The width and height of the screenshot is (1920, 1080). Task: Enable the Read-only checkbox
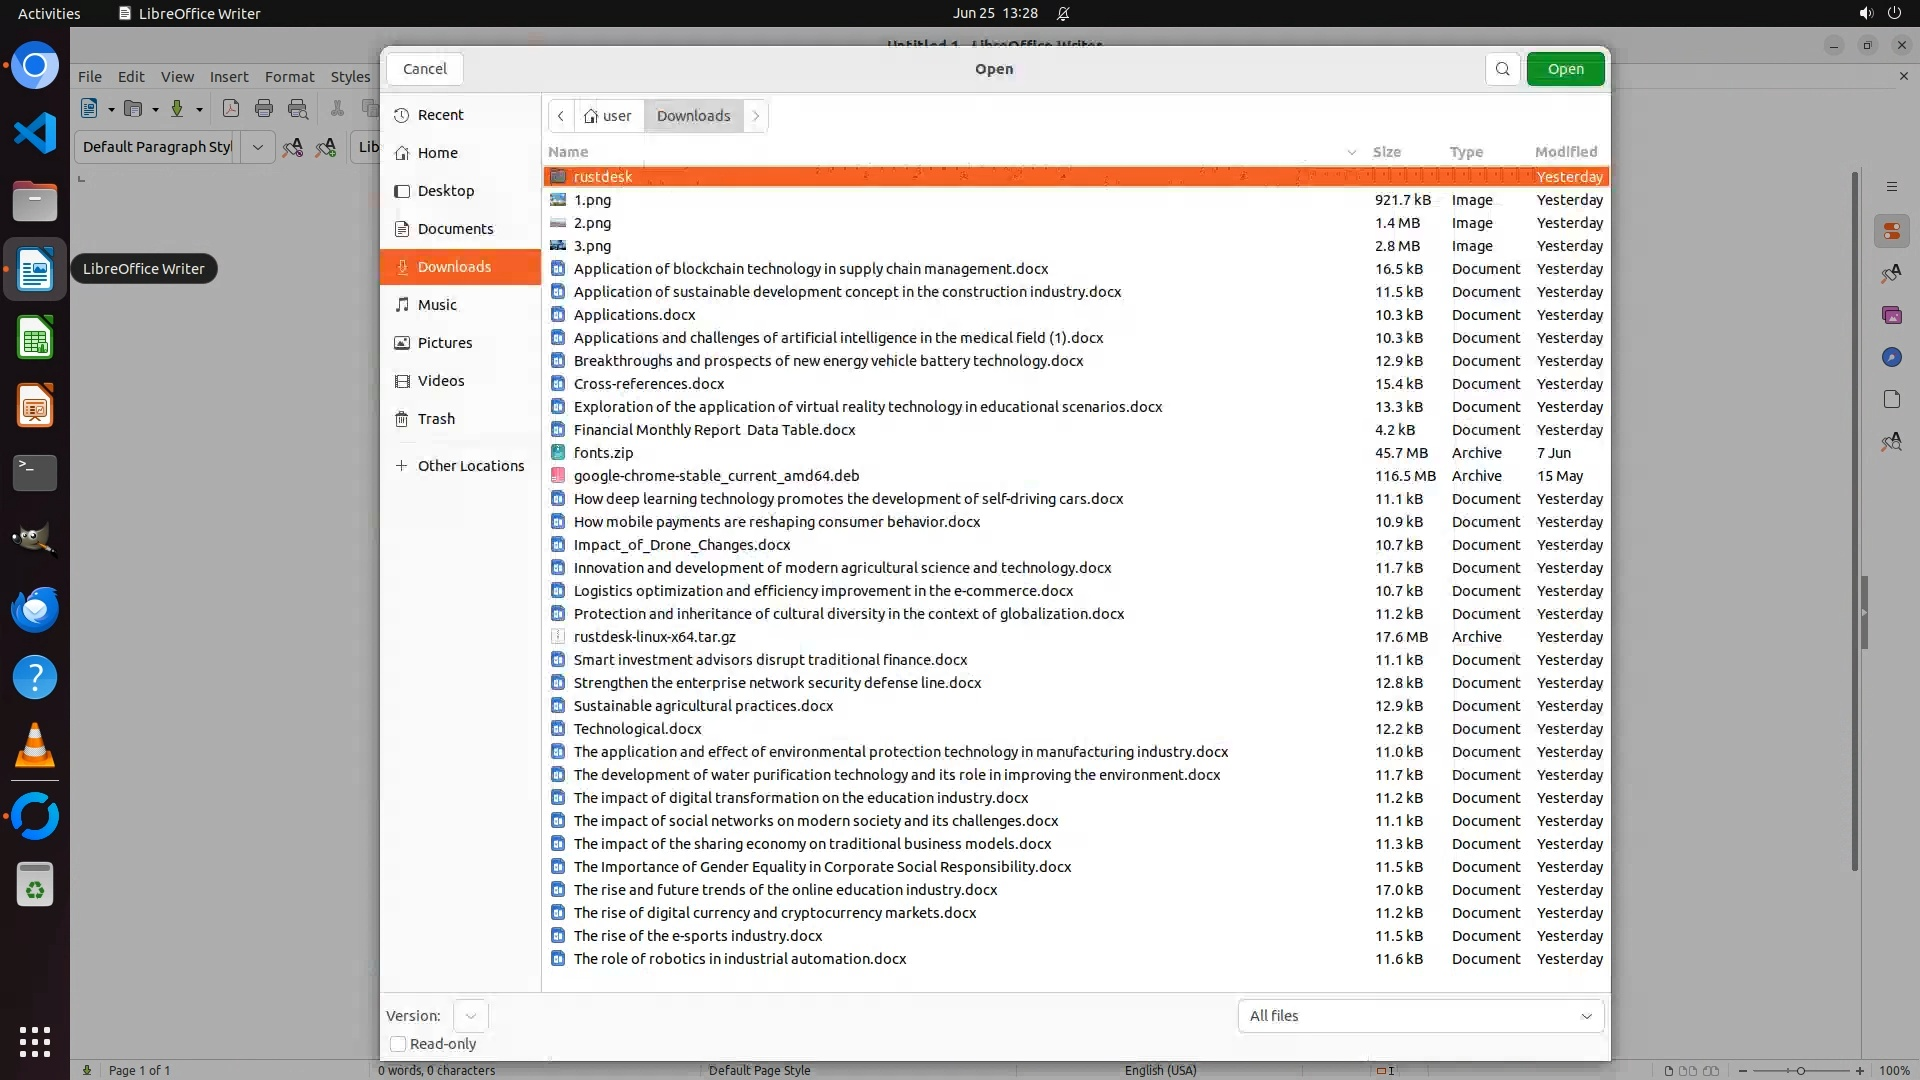[398, 1044]
